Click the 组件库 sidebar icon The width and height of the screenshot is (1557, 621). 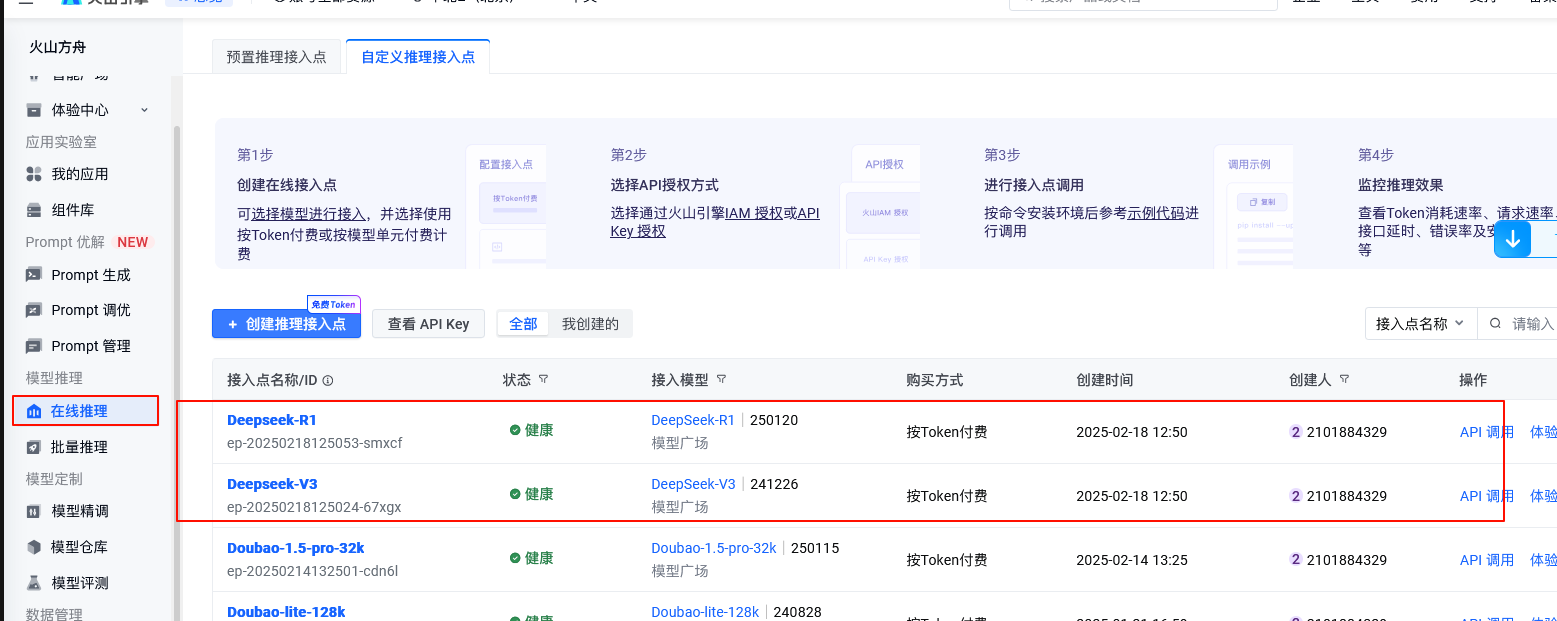(x=34, y=210)
